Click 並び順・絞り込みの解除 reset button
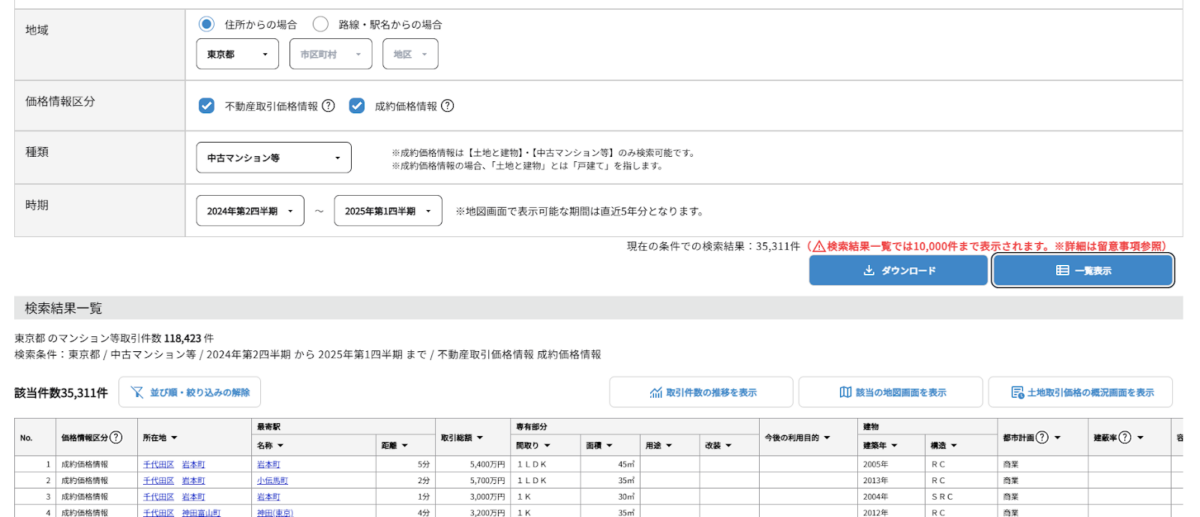The image size is (1200, 517). [x=190, y=392]
